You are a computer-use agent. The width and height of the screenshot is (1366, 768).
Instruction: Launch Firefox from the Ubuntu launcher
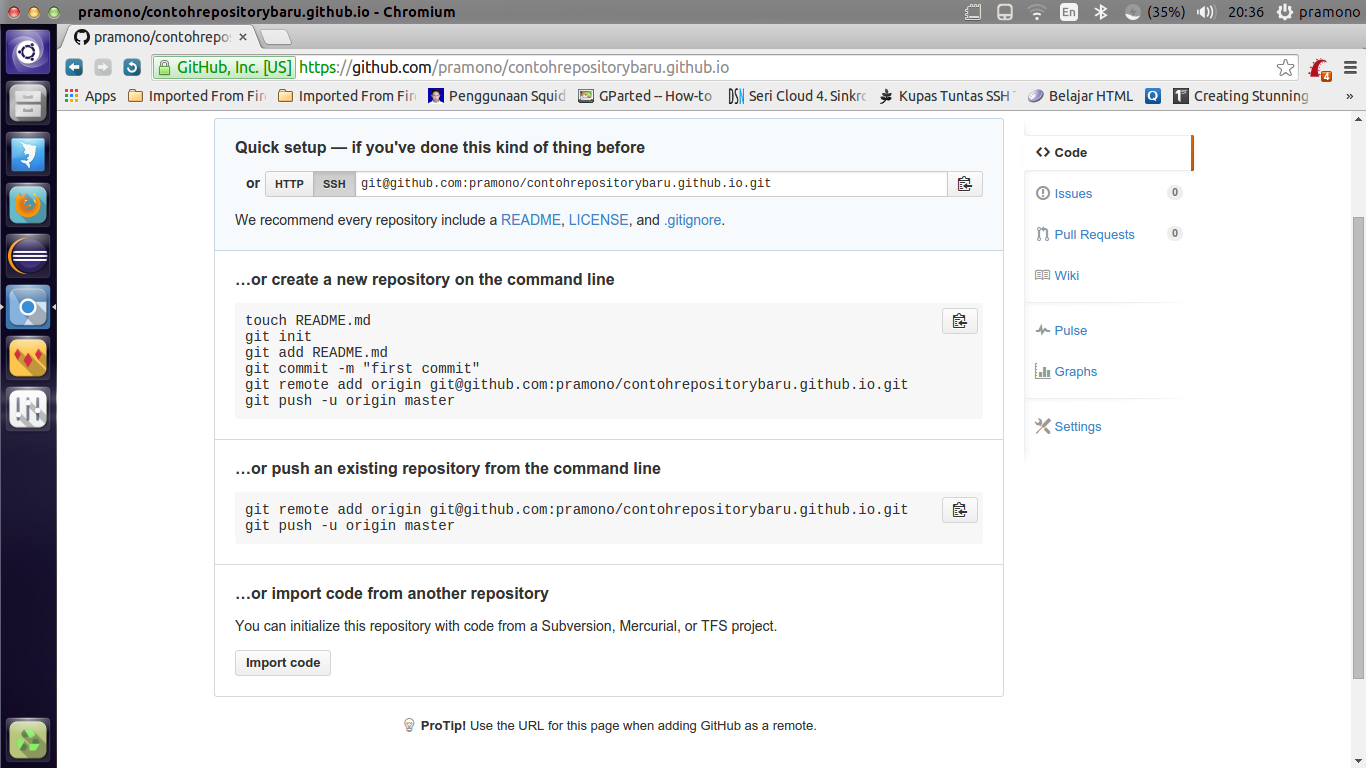(x=28, y=206)
